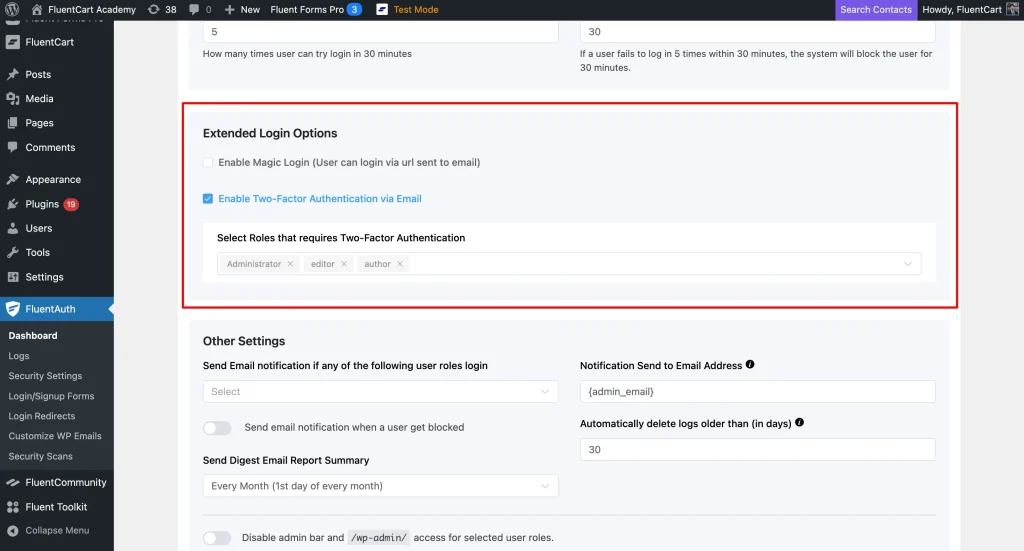Image resolution: width=1024 pixels, height=551 pixels.
Task: Go to Security Settings submenu
Action: pos(45,376)
